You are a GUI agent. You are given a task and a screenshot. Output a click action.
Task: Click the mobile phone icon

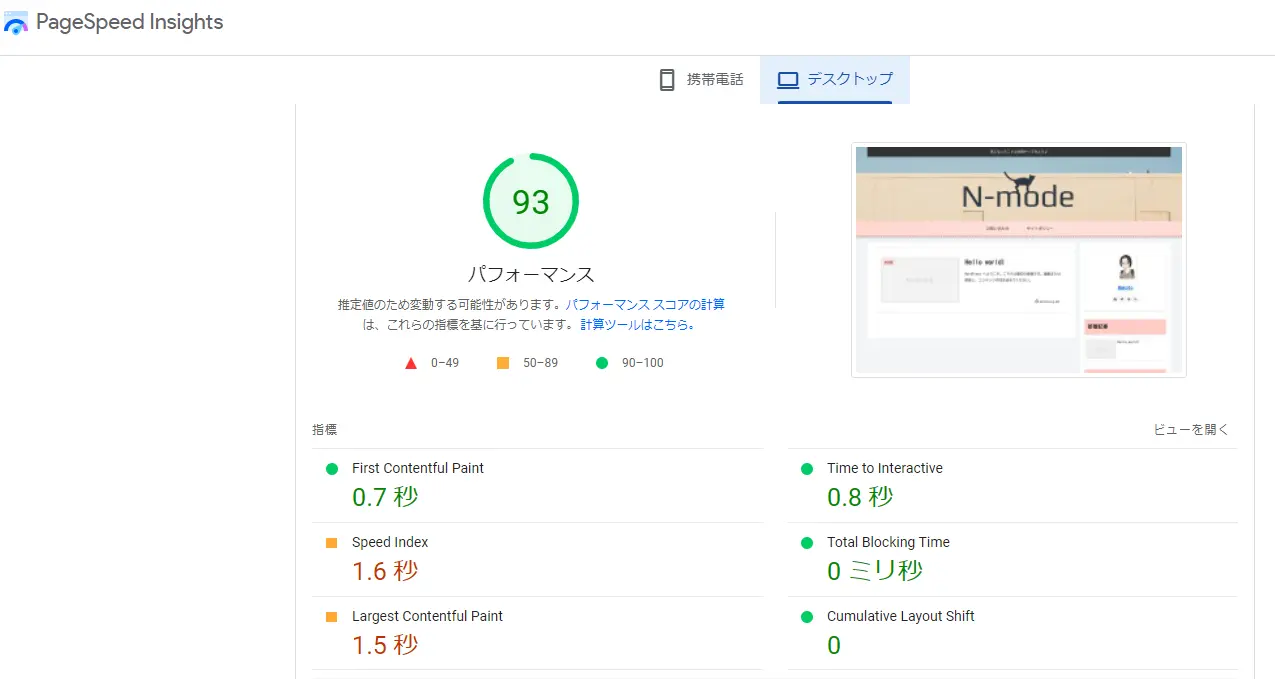click(x=667, y=80)
